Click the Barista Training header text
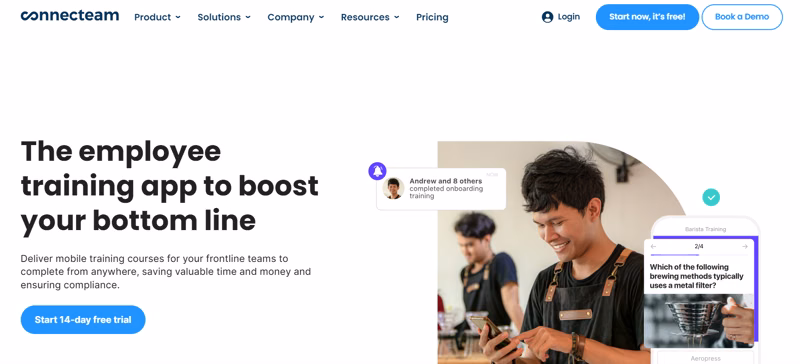The height and width of the screenshot is (364, 800). click(705, 229)
